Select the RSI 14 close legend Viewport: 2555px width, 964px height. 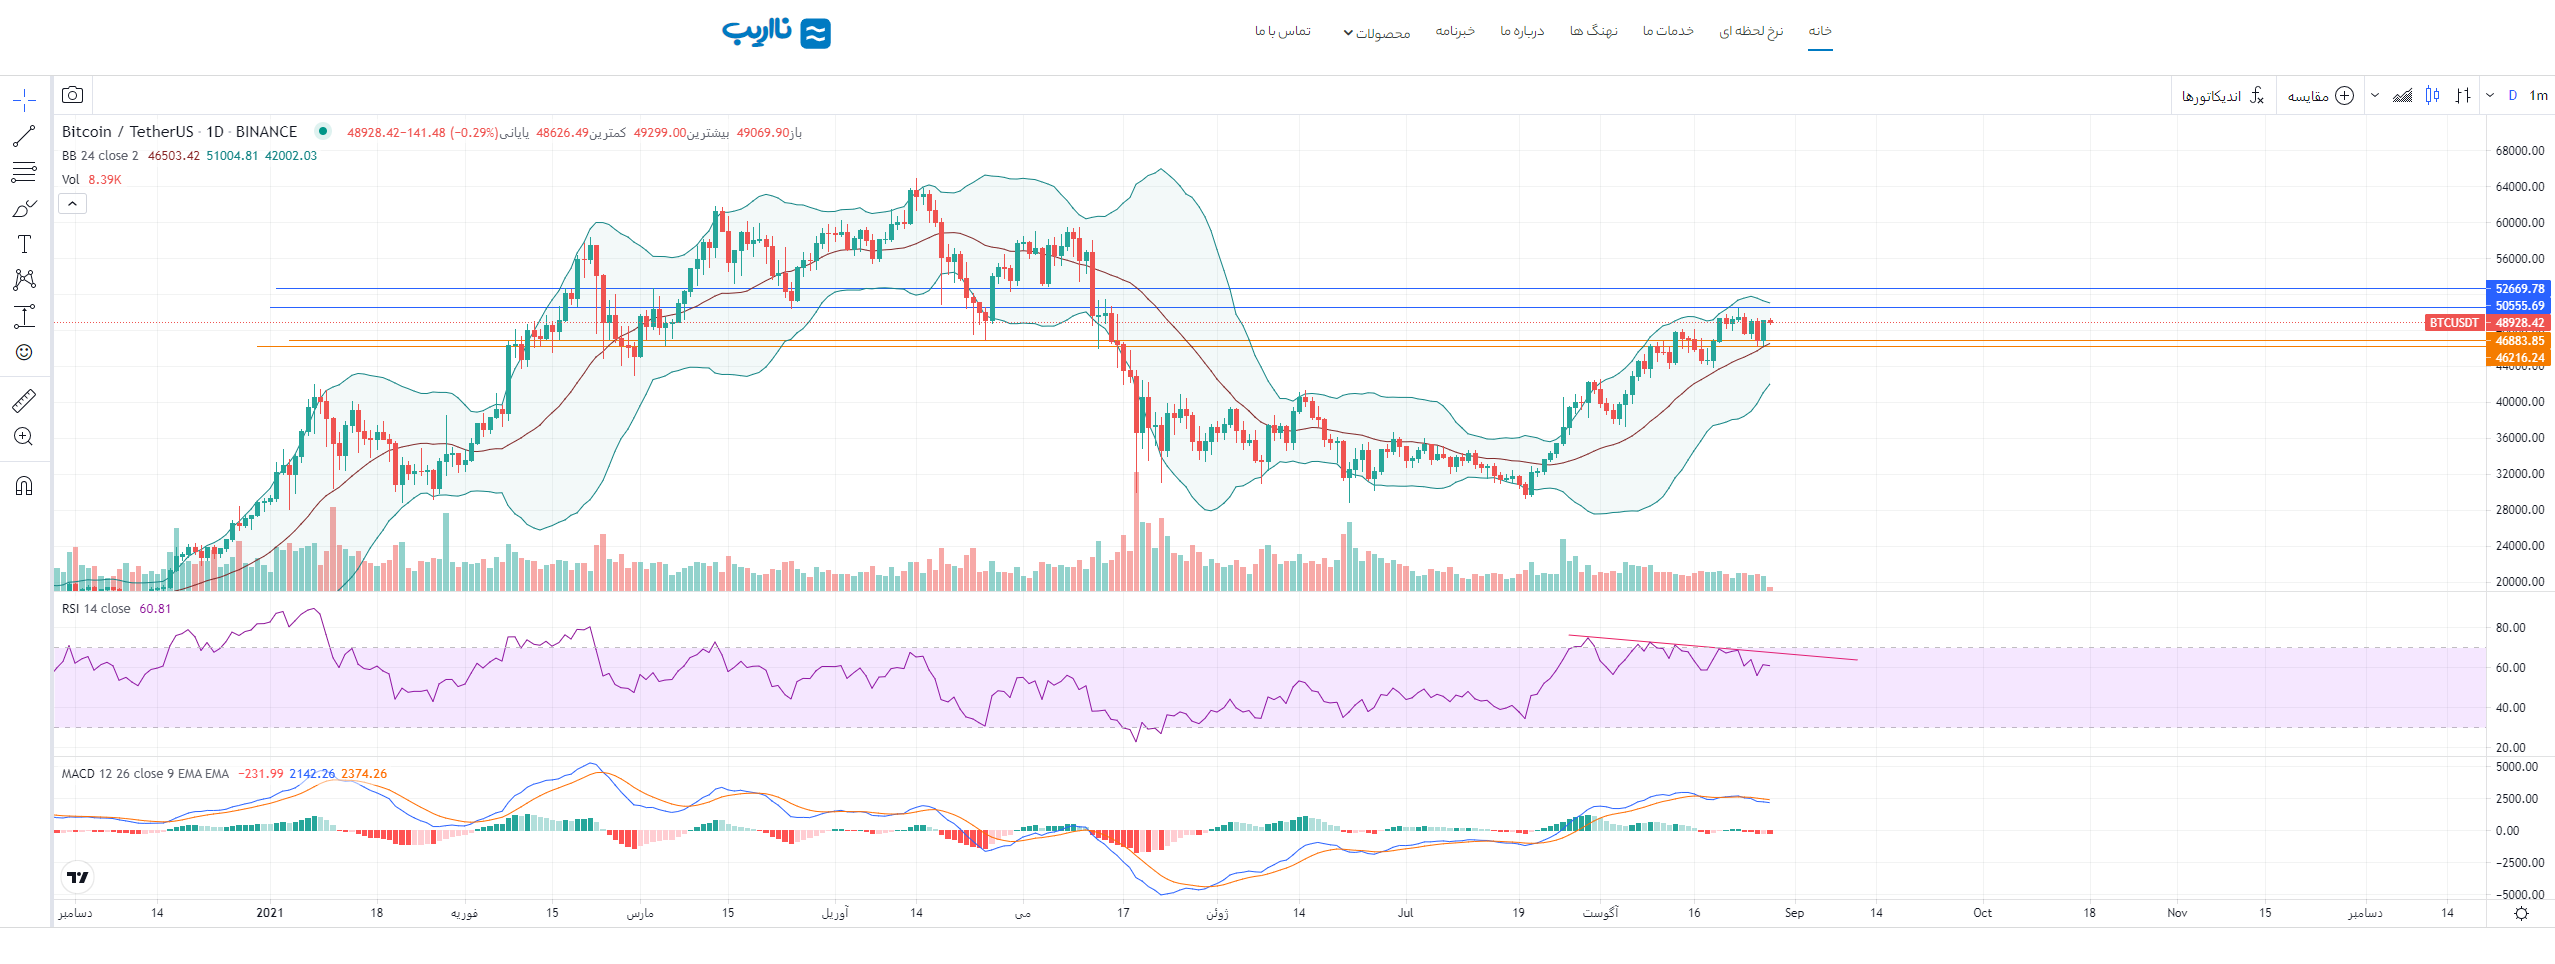tap(96, 609)
